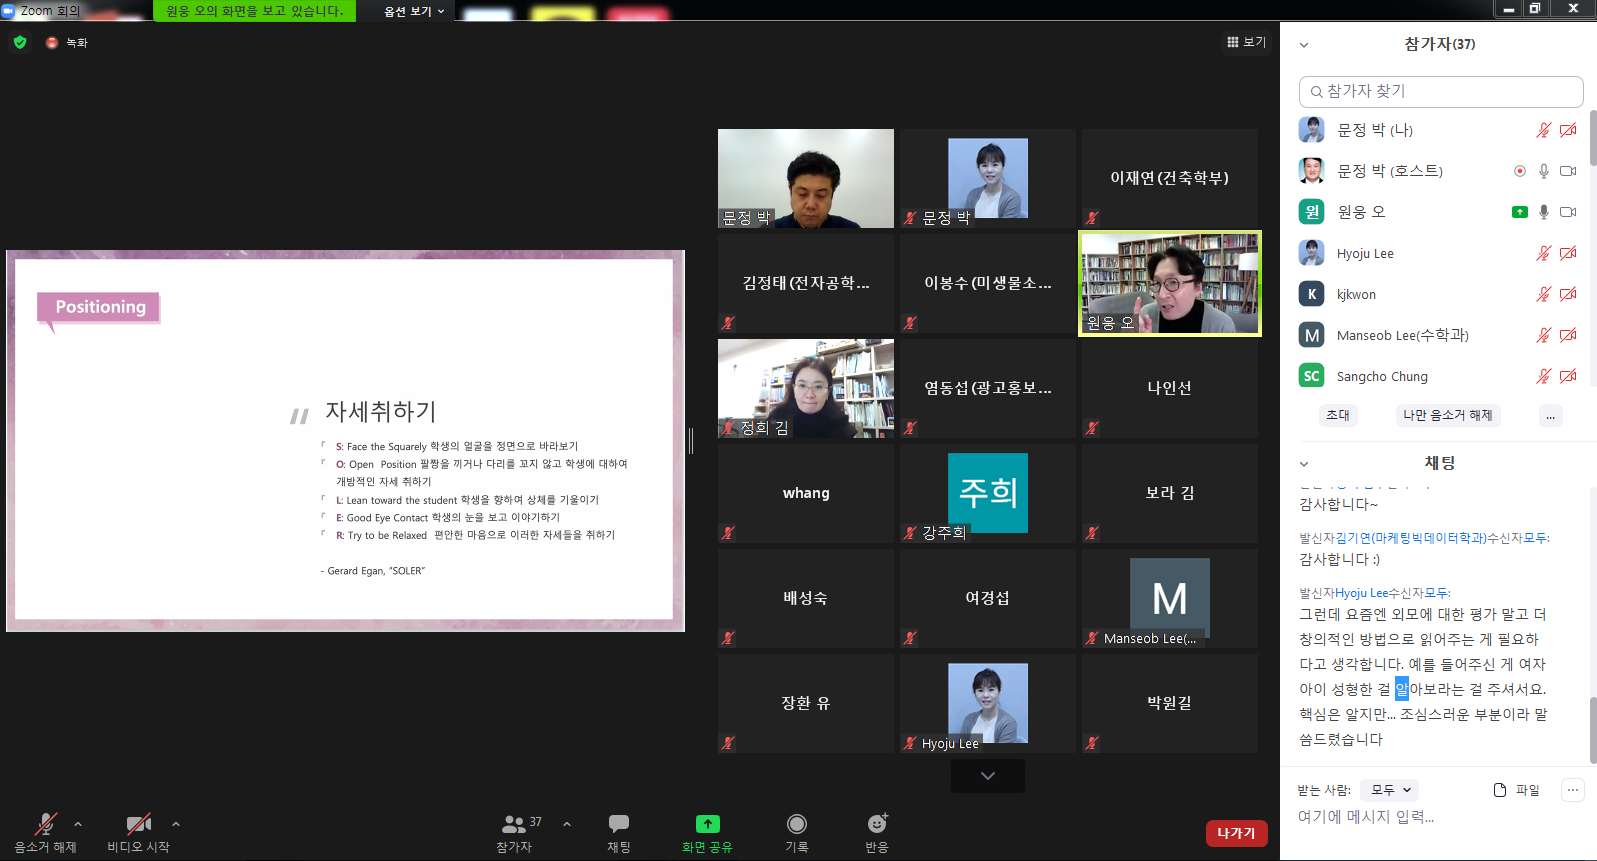Open the chat more options ellipsis button
Image resolution: width=1597 pixels, height=861 pixels.
1573,790
